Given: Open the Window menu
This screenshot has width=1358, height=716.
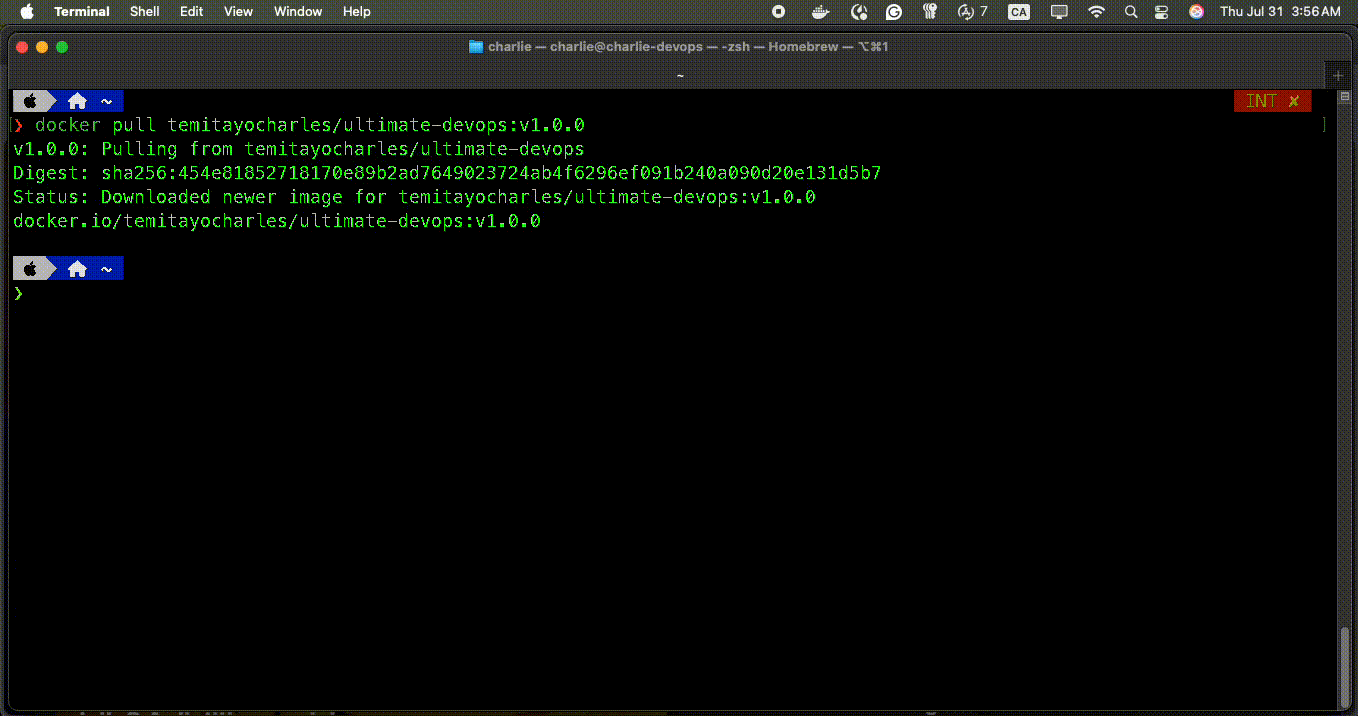Looking at the screenshot, I should click(x=298, y=12).
